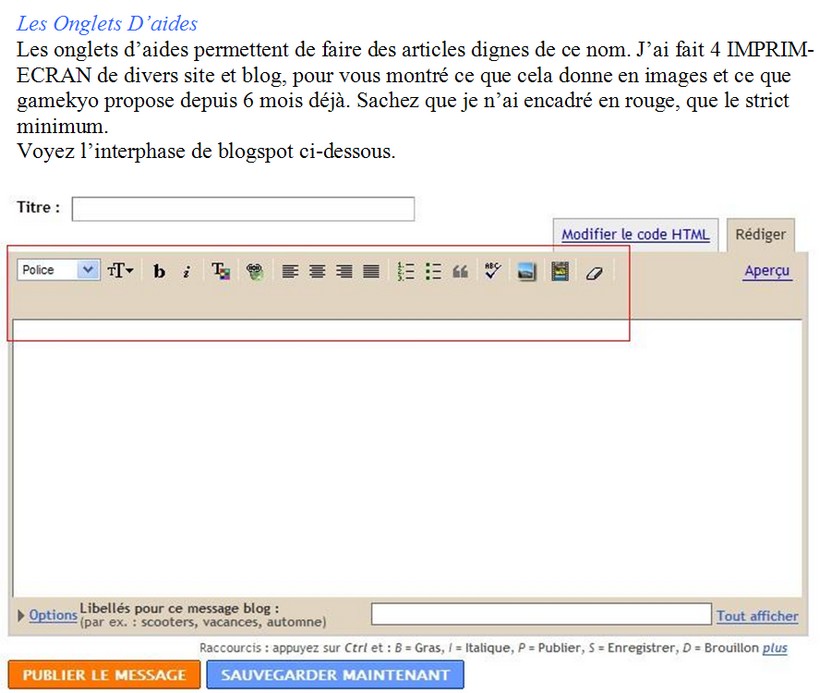Open the text color picker

click(220, 271)
